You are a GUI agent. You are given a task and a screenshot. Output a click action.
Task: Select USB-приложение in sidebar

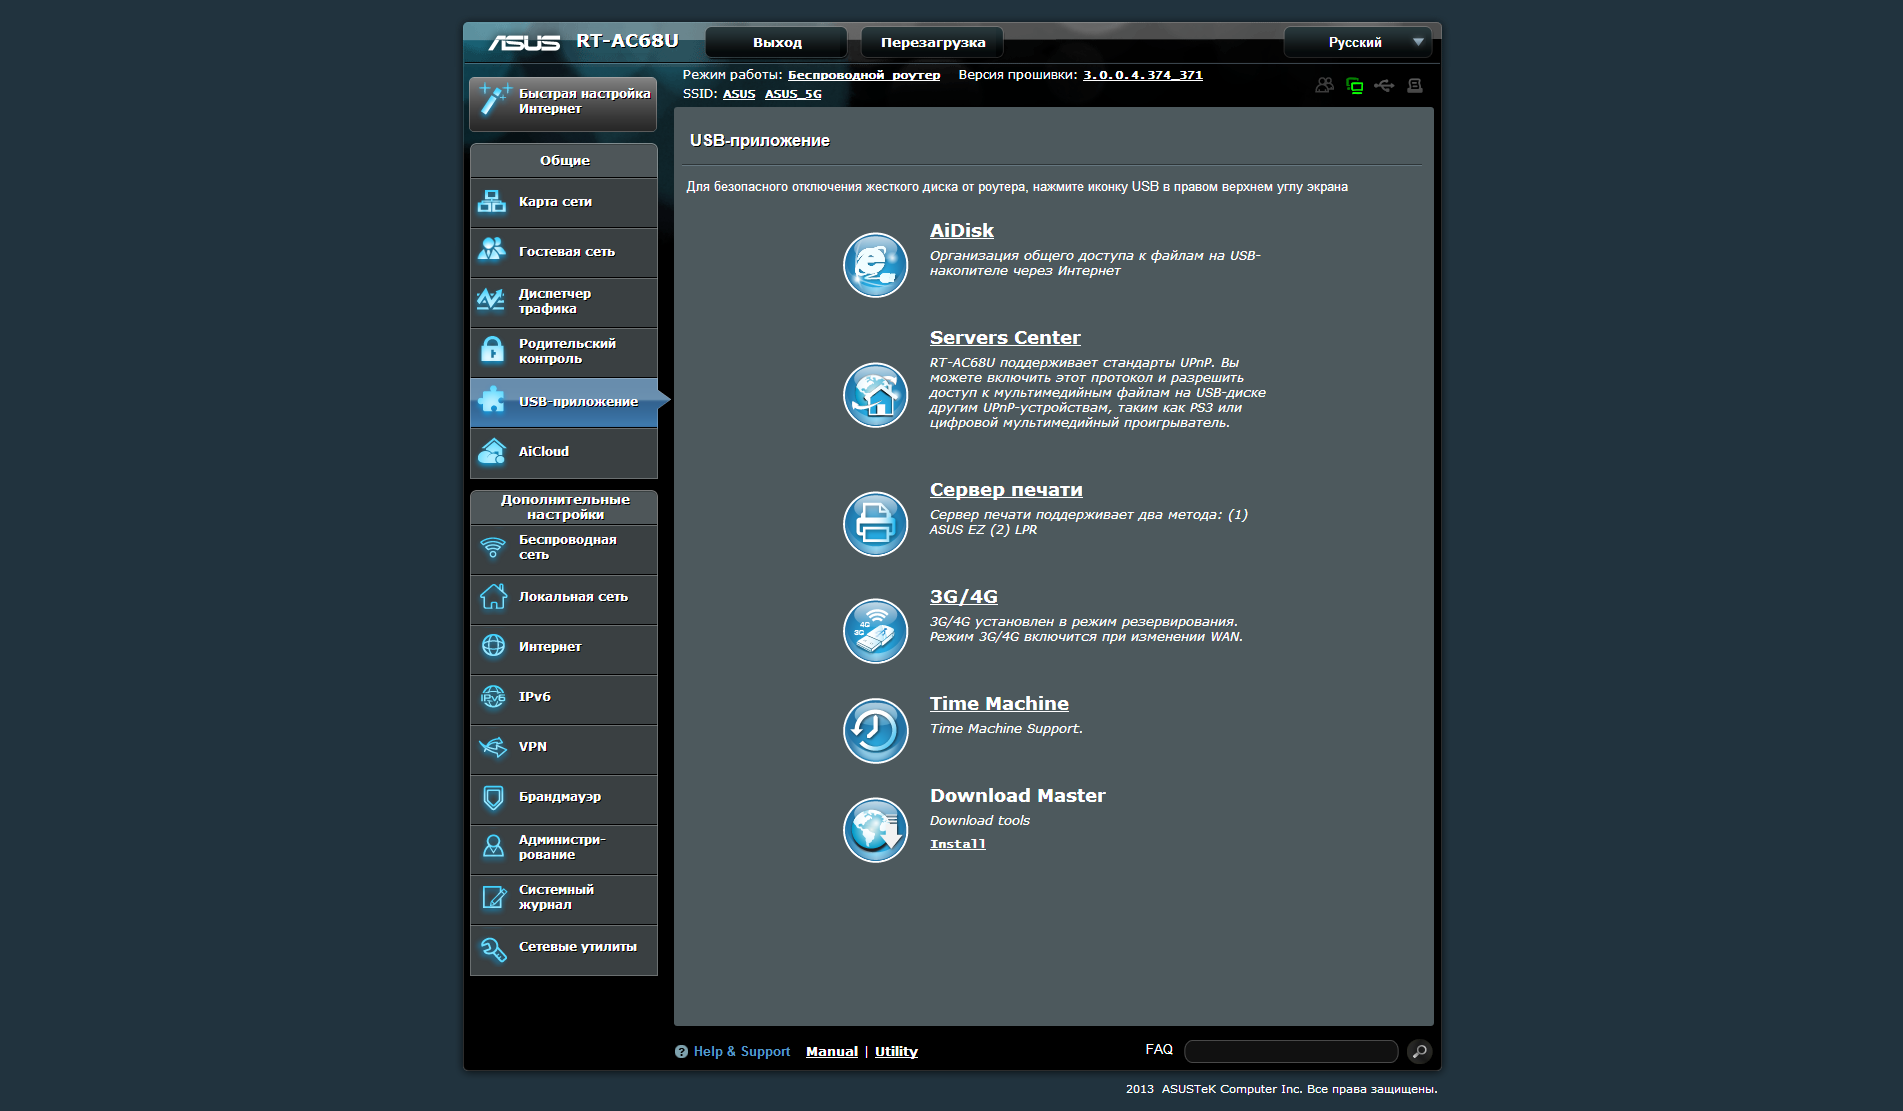click(x=564, y=402)
